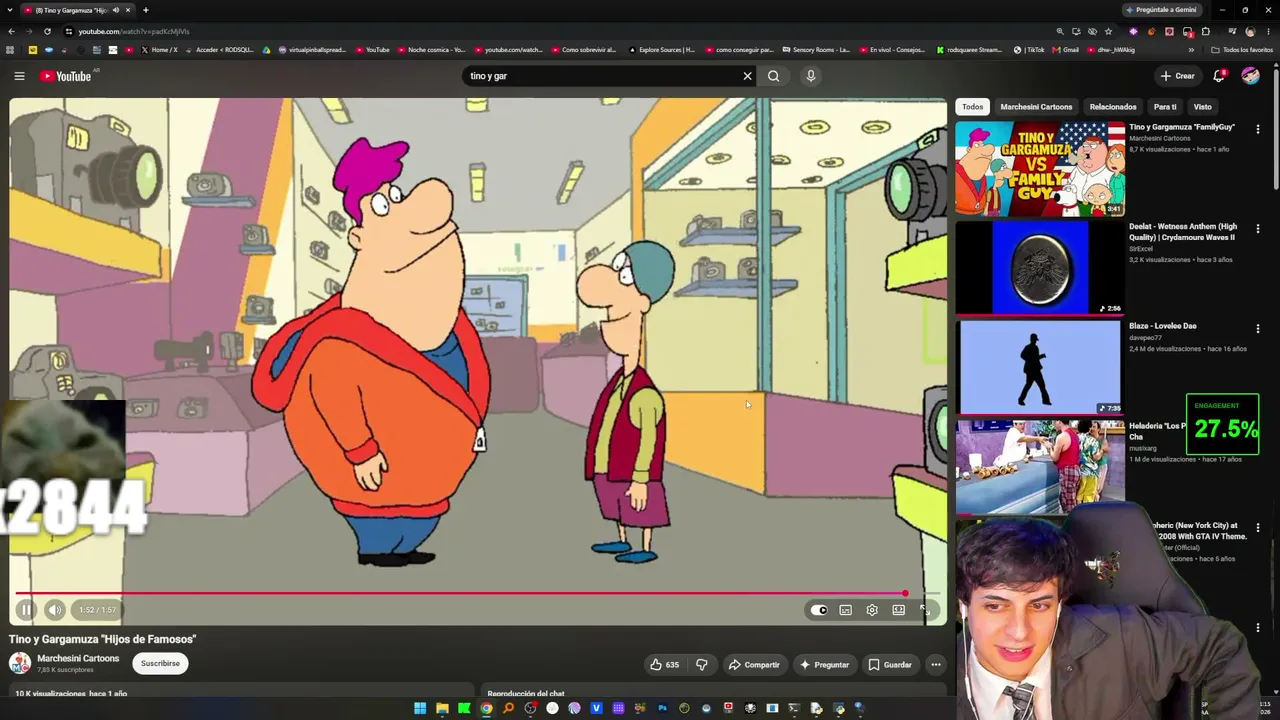Enter full screen mode
This screenshot has width=1280, height=720.
[925, 610]
